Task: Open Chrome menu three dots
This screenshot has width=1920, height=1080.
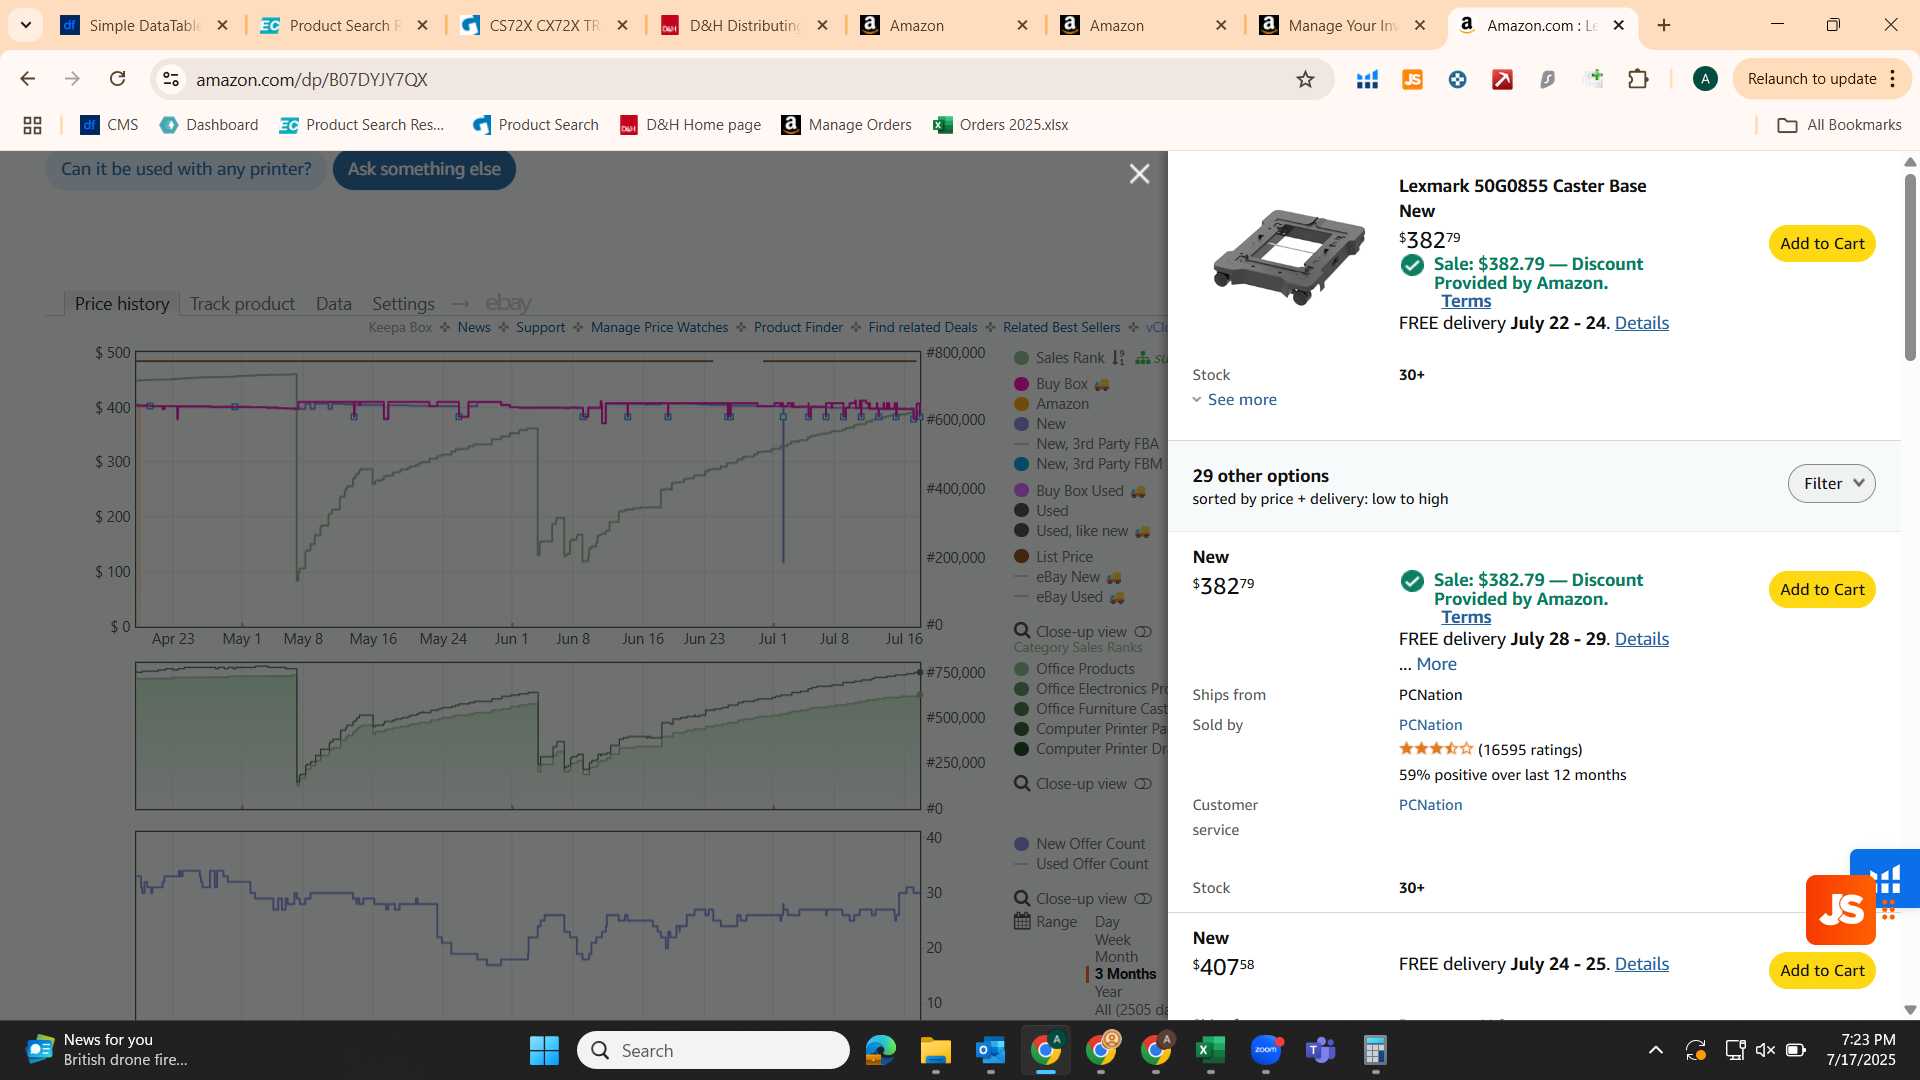Action: click(x=1893, y=79)
